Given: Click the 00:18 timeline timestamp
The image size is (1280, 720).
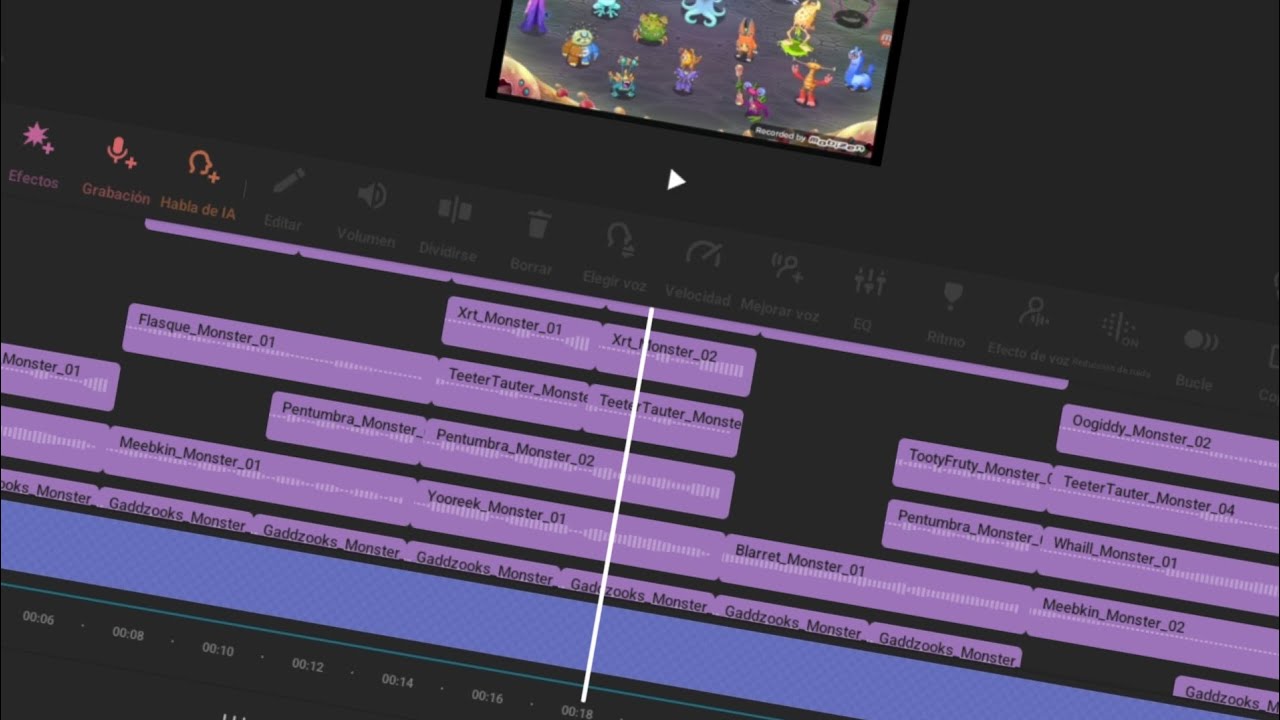Looking at the screenshot, I should point(577,711).
